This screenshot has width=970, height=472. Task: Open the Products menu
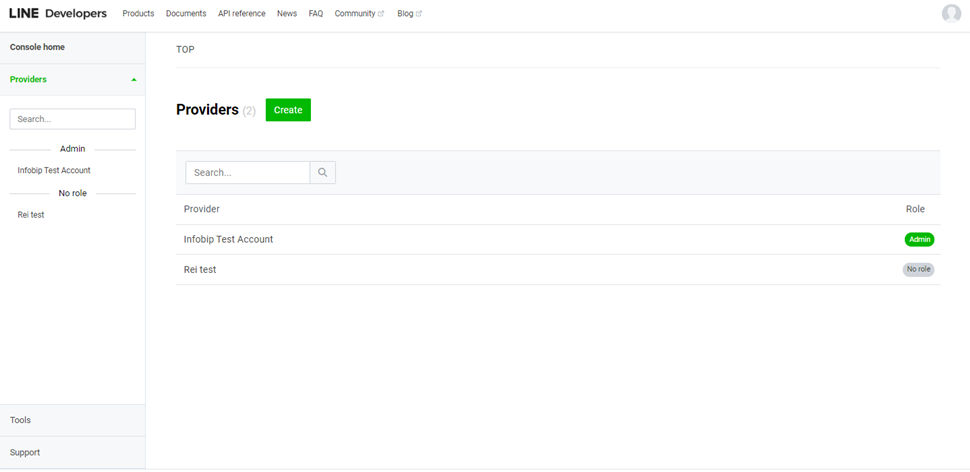click(138, 14)
